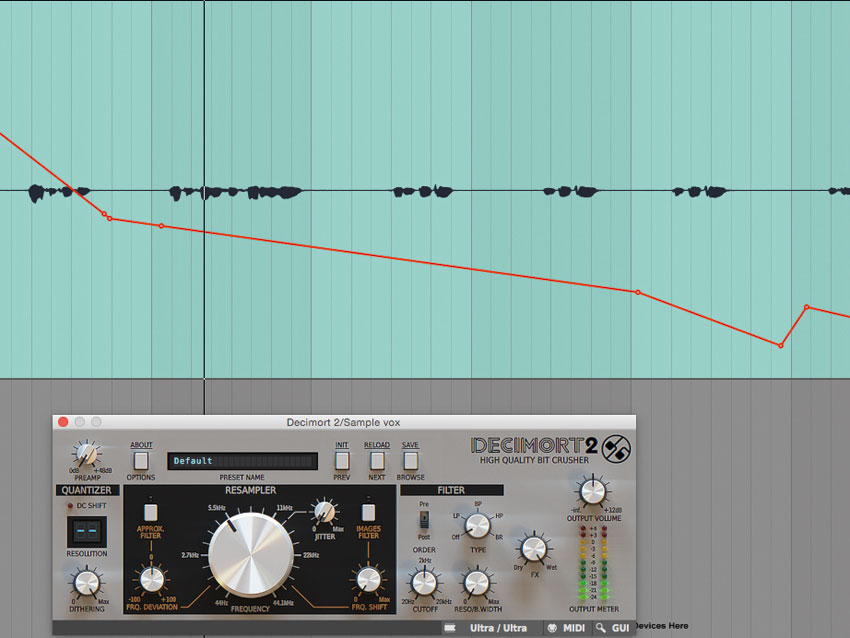Viewport: 850px width, 638px height.
Task: Click the Output Meter LED display
Action: tap(594, 563)
